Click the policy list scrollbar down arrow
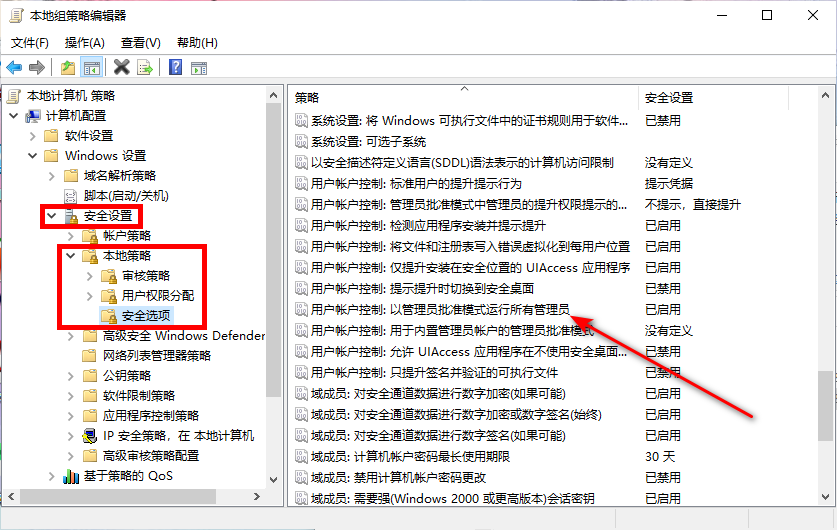This screenshot has width=837, height=530. coord(825,497)
